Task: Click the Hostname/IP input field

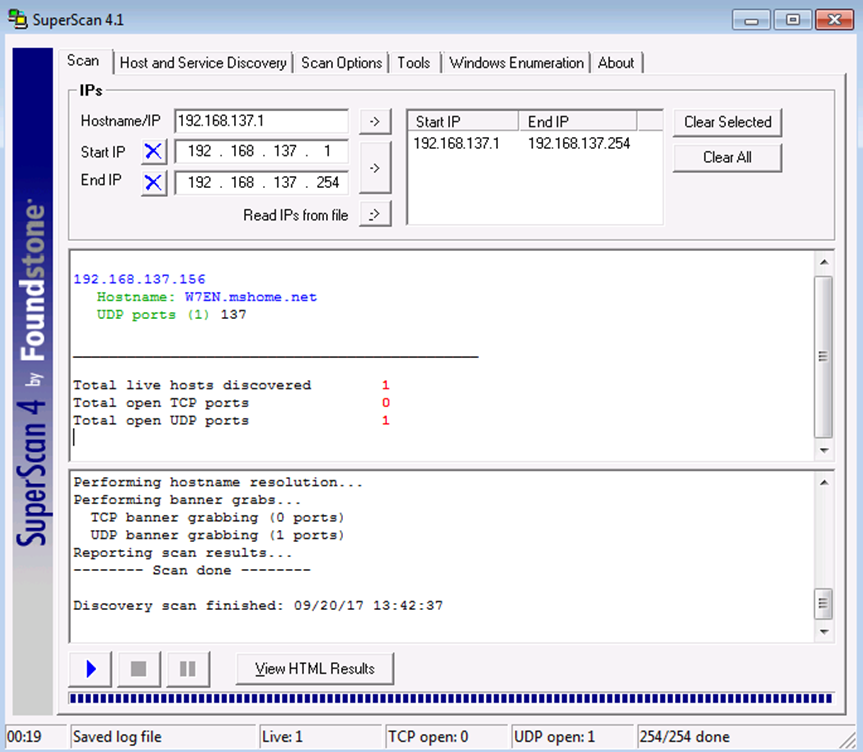Action: (261, 121)
